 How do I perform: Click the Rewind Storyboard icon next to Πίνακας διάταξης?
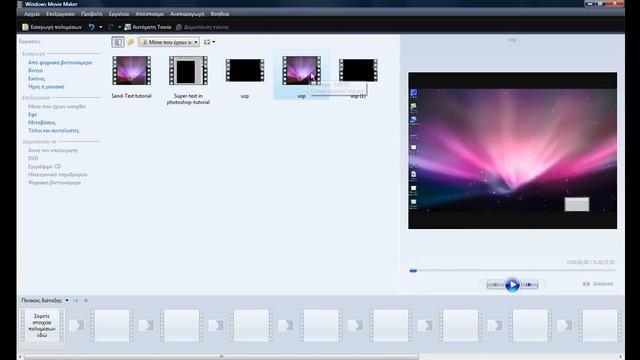[76, 300]
